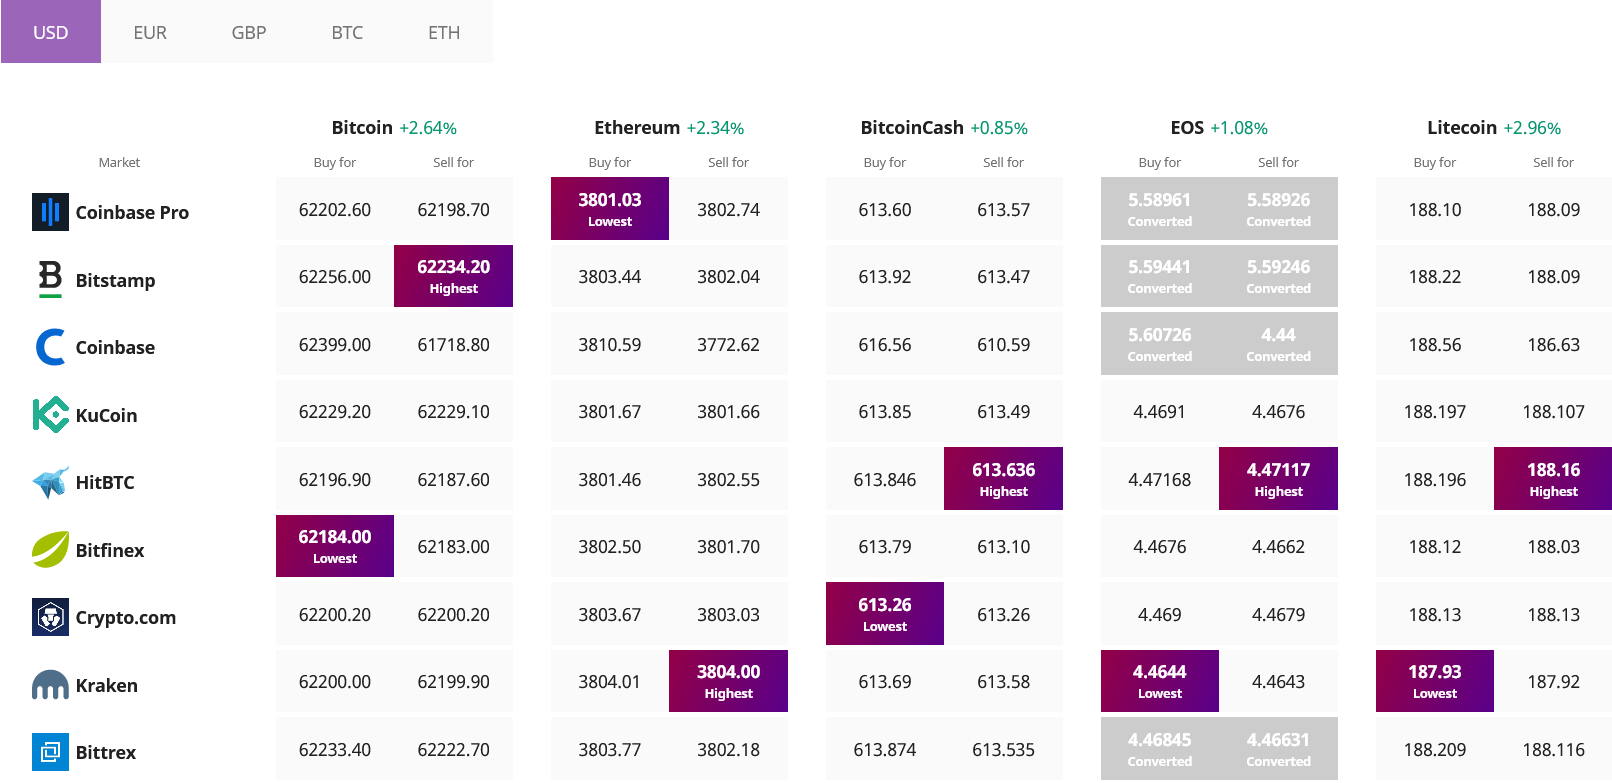Viewport: 1612px width, 783px height.
Task: Click Crypto.com Bitcoin buy price 62200.20
Action: click(x=335, y=615)
